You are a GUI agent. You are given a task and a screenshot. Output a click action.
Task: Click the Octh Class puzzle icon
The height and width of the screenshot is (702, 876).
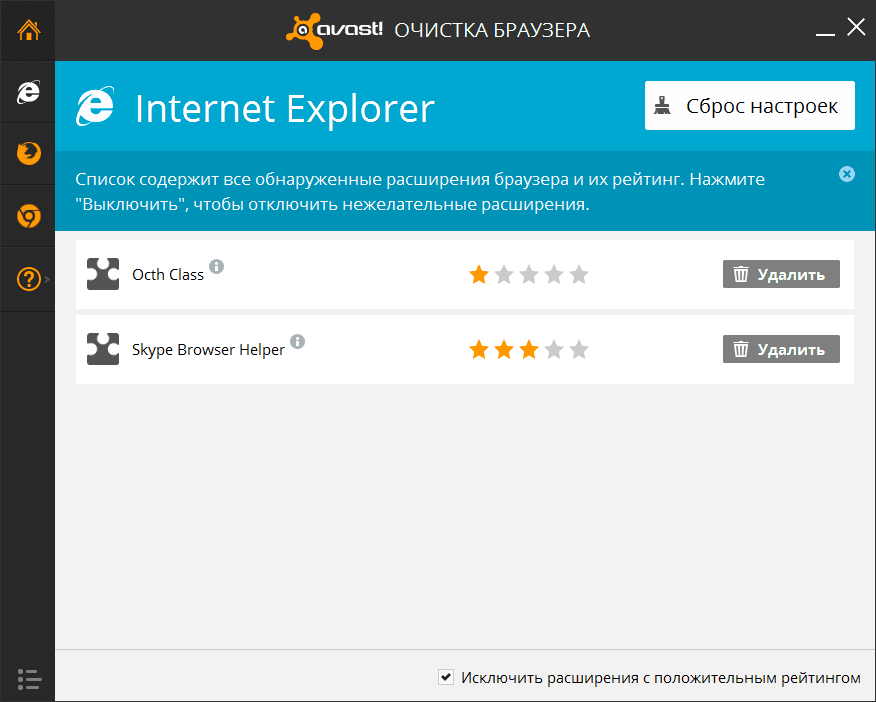[103, 274]
